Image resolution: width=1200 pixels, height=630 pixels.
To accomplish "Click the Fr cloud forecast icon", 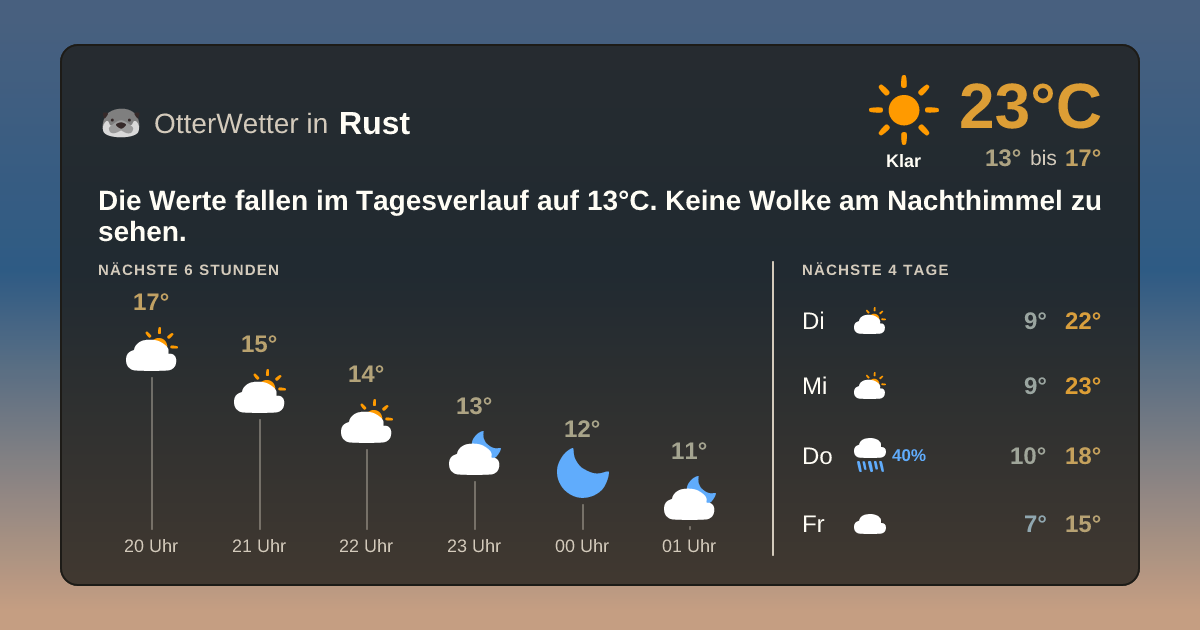I will [870, 524].
